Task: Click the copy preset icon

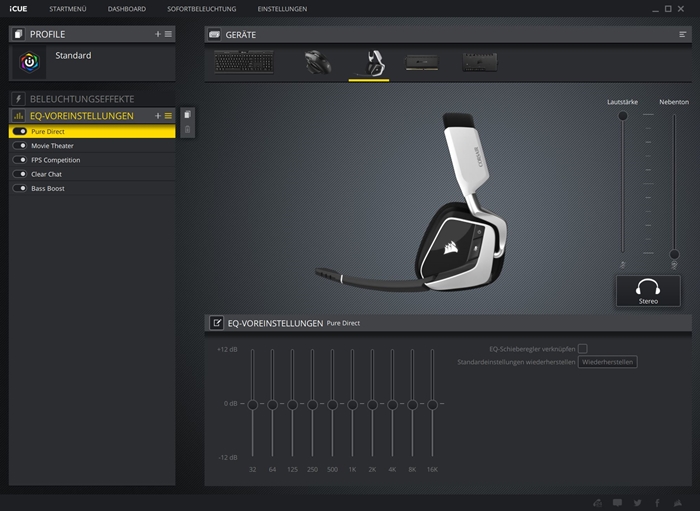Action: (x=188, y=115)
